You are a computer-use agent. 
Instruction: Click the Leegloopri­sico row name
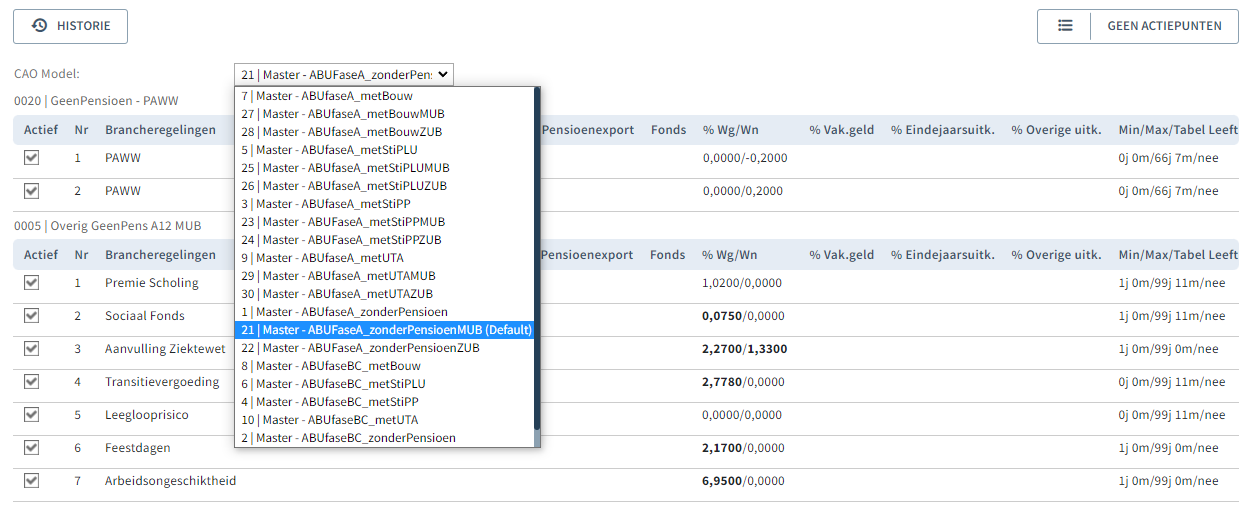click(146, 415)
